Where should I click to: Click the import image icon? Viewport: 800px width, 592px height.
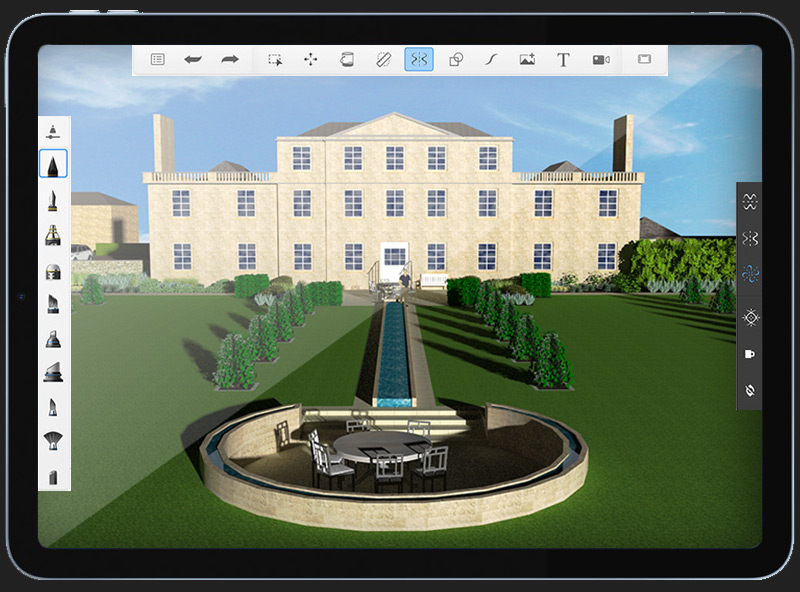[x=527, y=60]
